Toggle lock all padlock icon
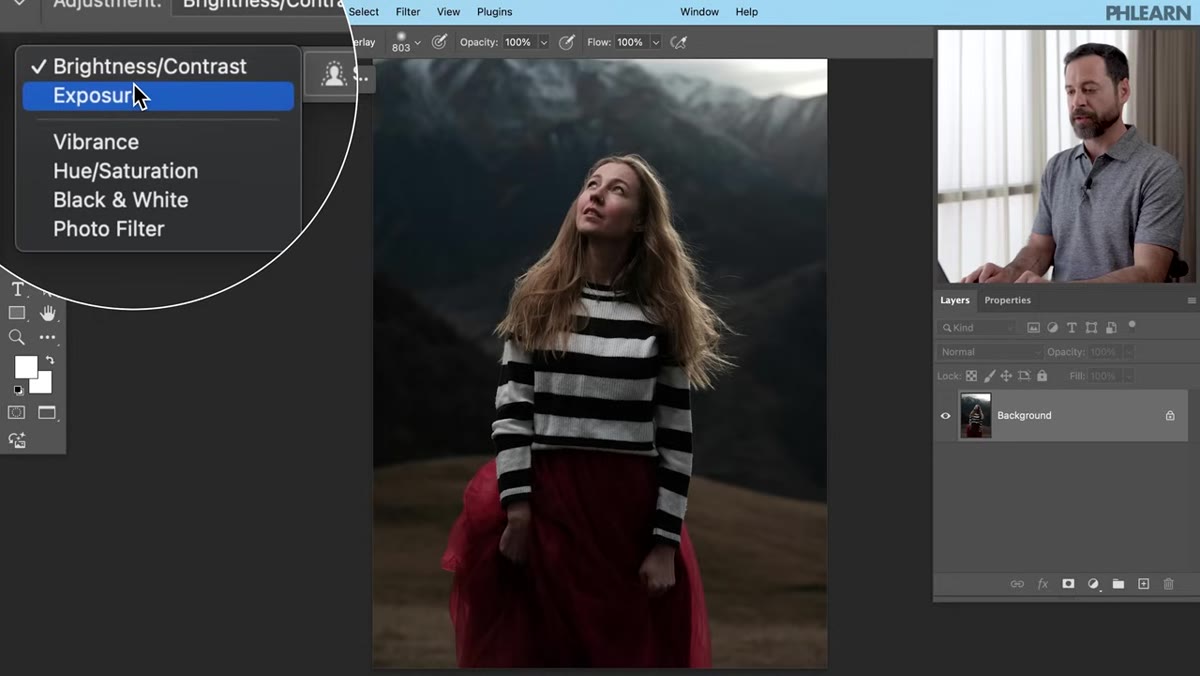1200x676 pixels. 1042,376
